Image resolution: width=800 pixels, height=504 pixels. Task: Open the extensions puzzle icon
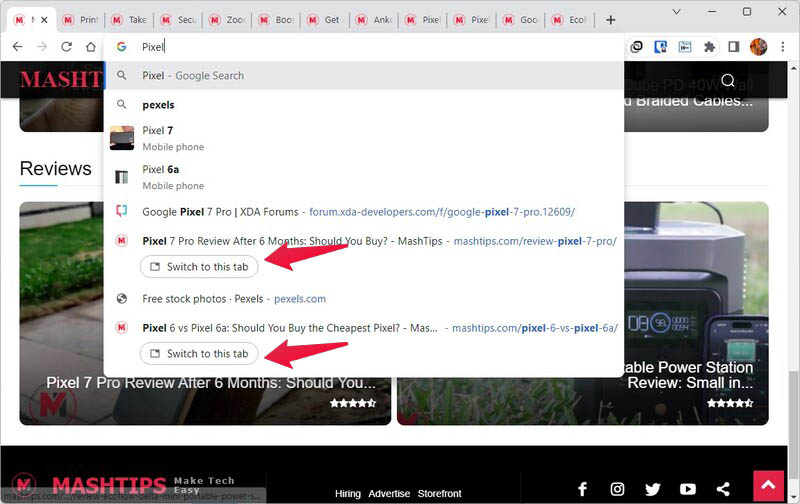point(709,47)
